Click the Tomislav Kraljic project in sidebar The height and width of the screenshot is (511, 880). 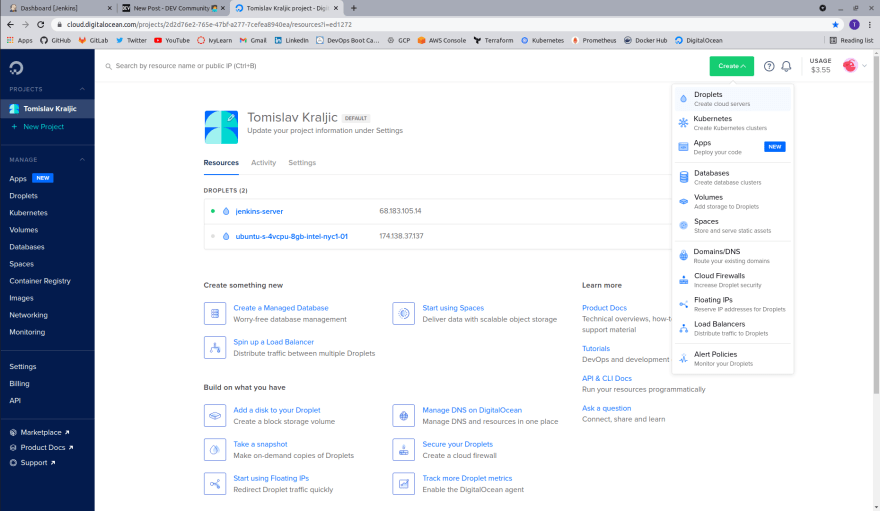[x=47, y=109]
